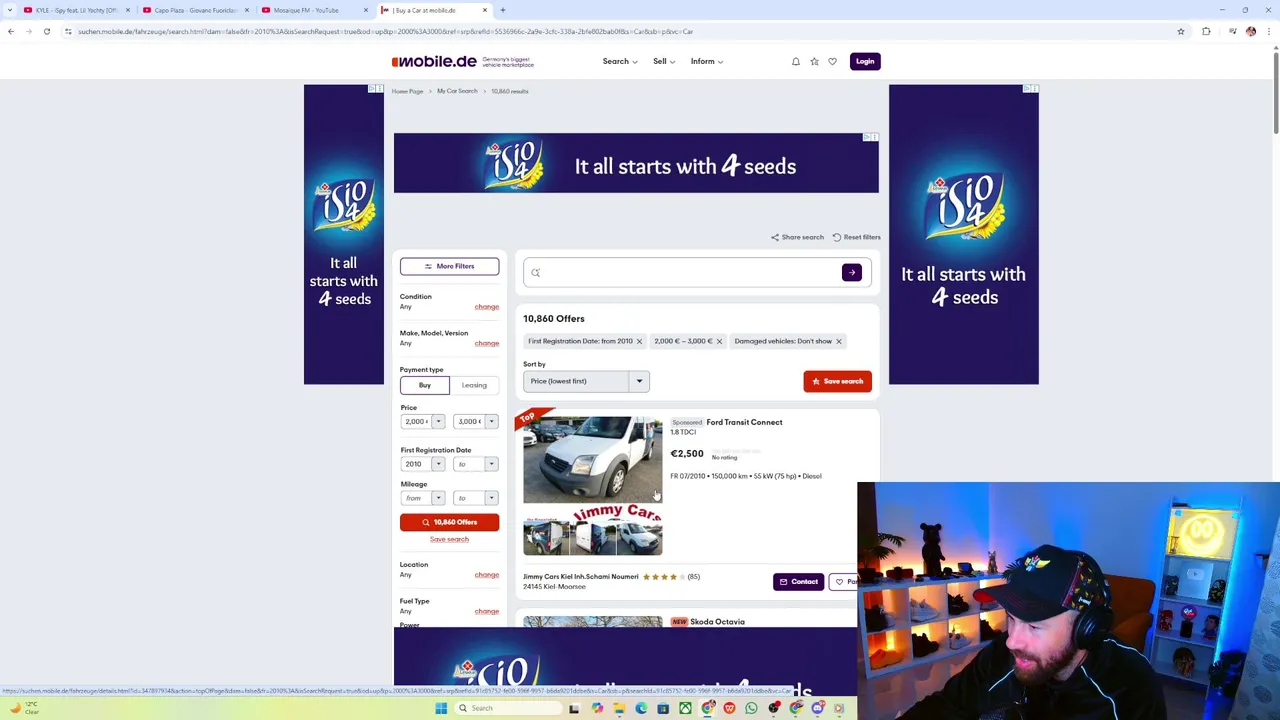The height and width of the screenshot is (720, 1280).
Task: Click the mobile.de logo
Action: (434, 61)
